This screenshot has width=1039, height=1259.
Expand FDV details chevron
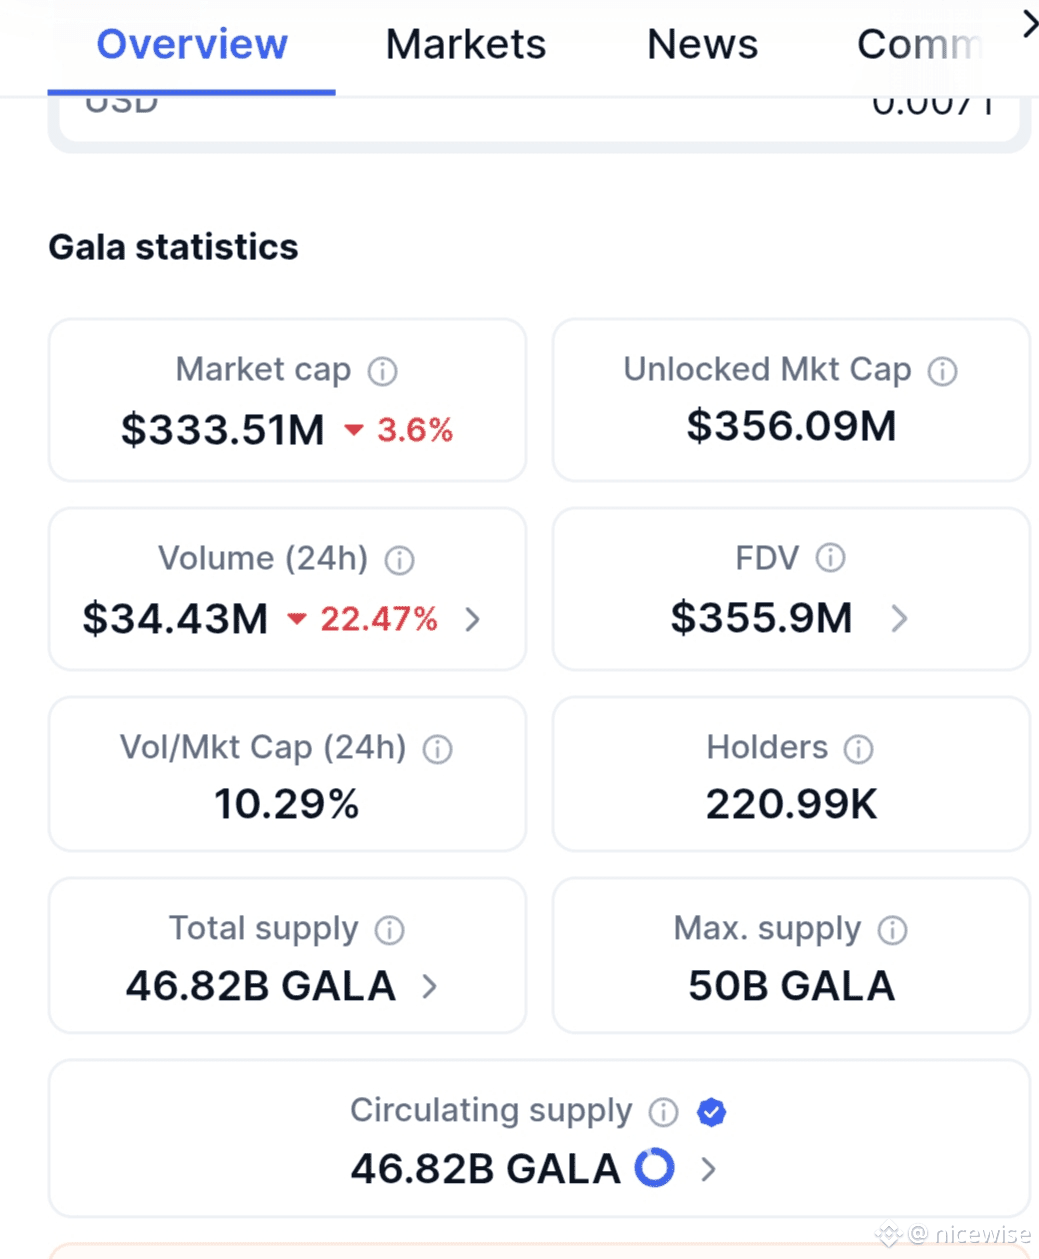point(899,619)
